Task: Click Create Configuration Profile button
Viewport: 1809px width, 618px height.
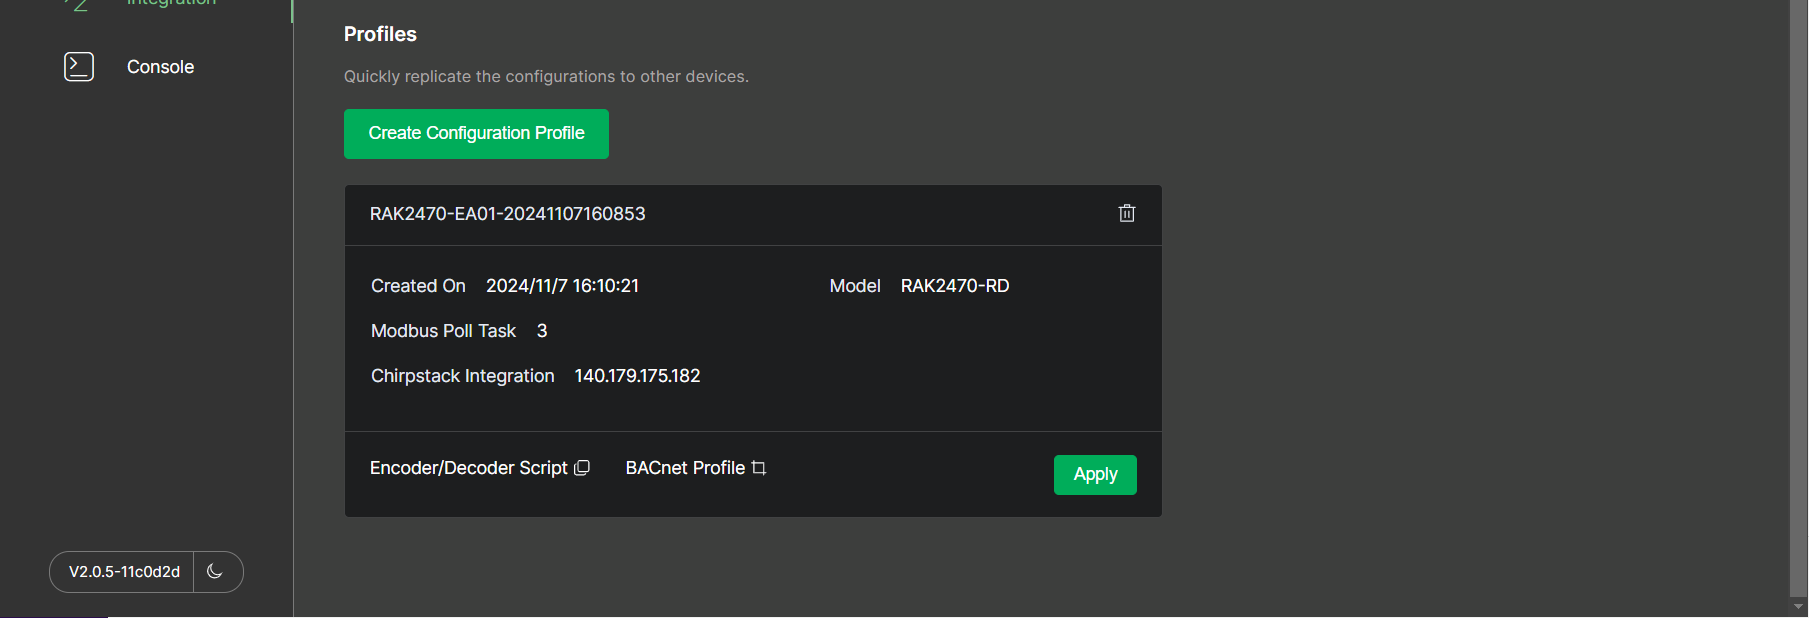Action: click(x=476, y=134)
